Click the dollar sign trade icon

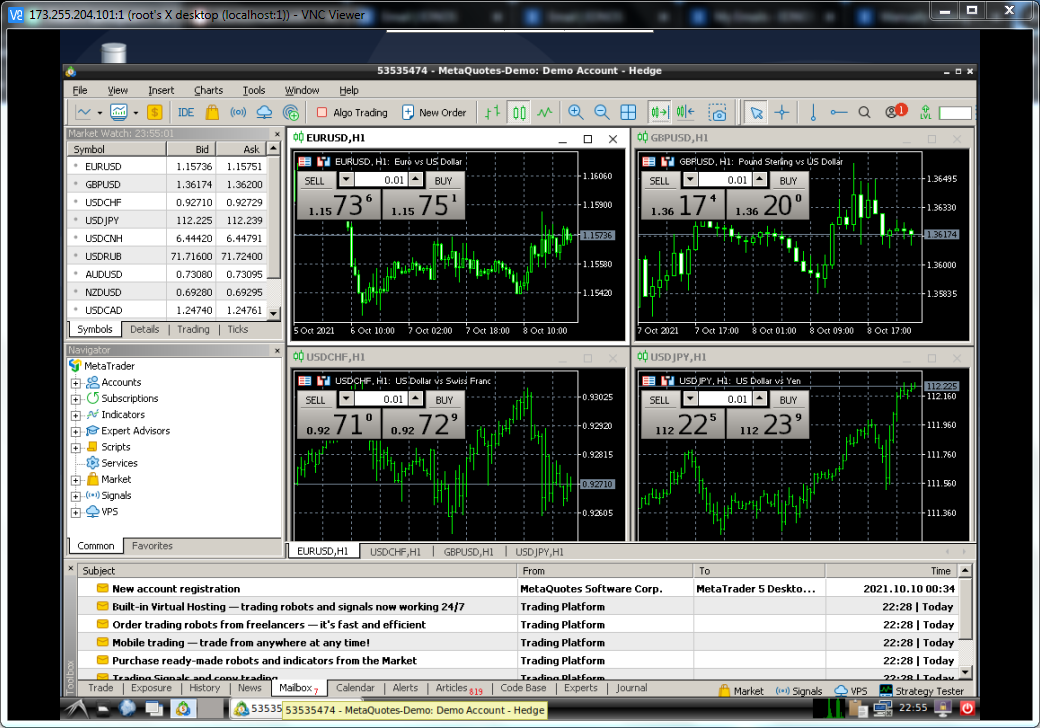(x=155, y=113)
